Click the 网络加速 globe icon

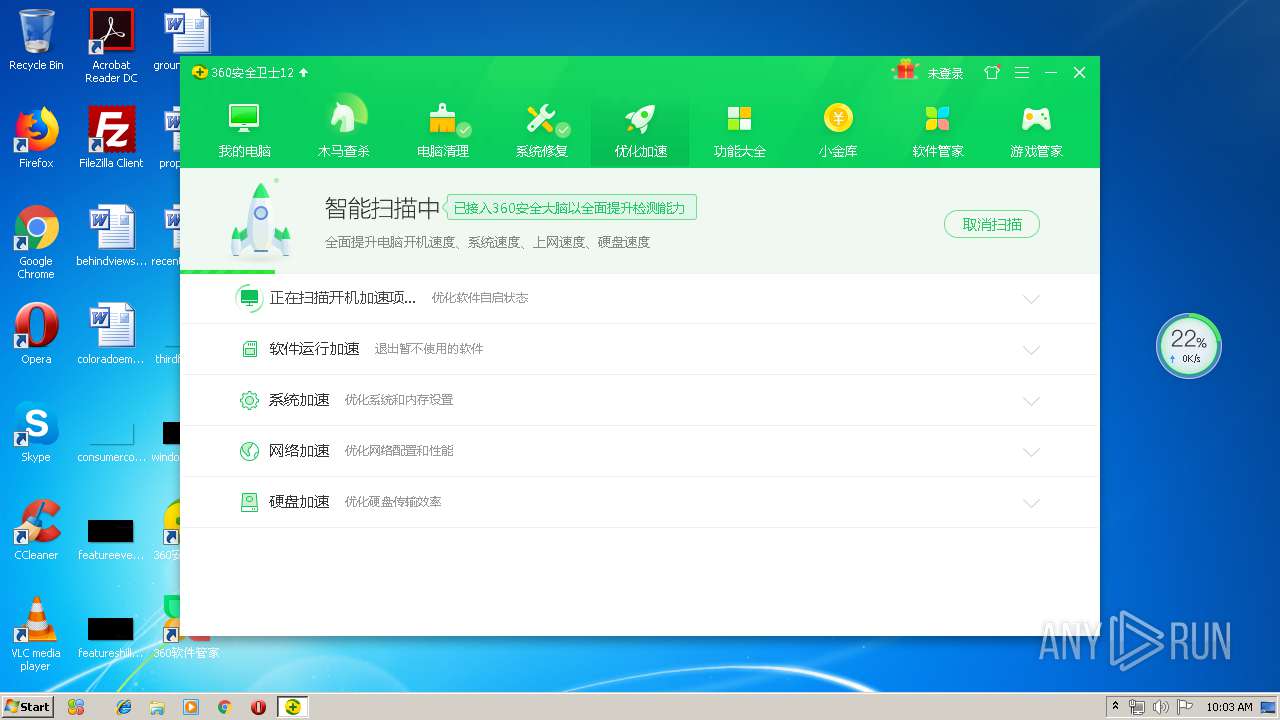coord(249,451)
